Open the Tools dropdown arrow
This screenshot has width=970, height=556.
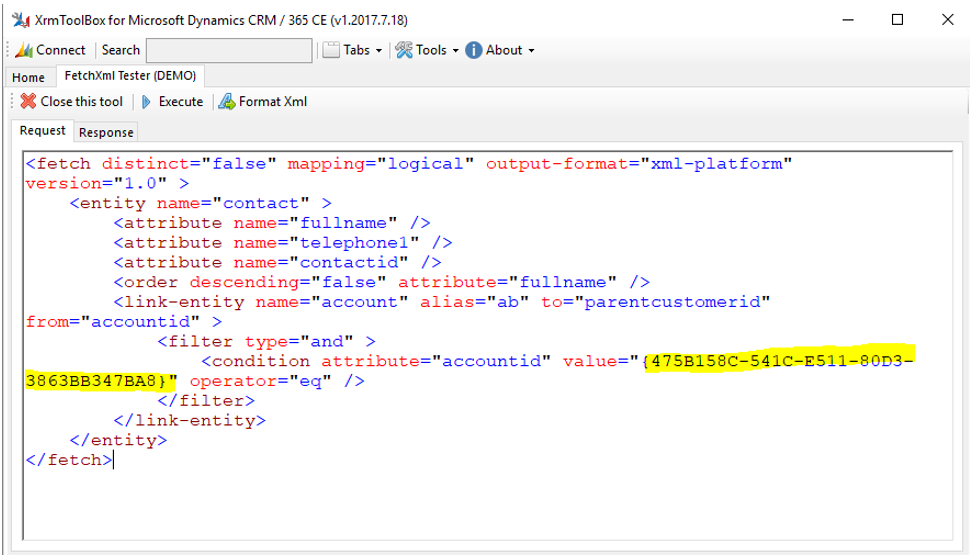[455, 51]
